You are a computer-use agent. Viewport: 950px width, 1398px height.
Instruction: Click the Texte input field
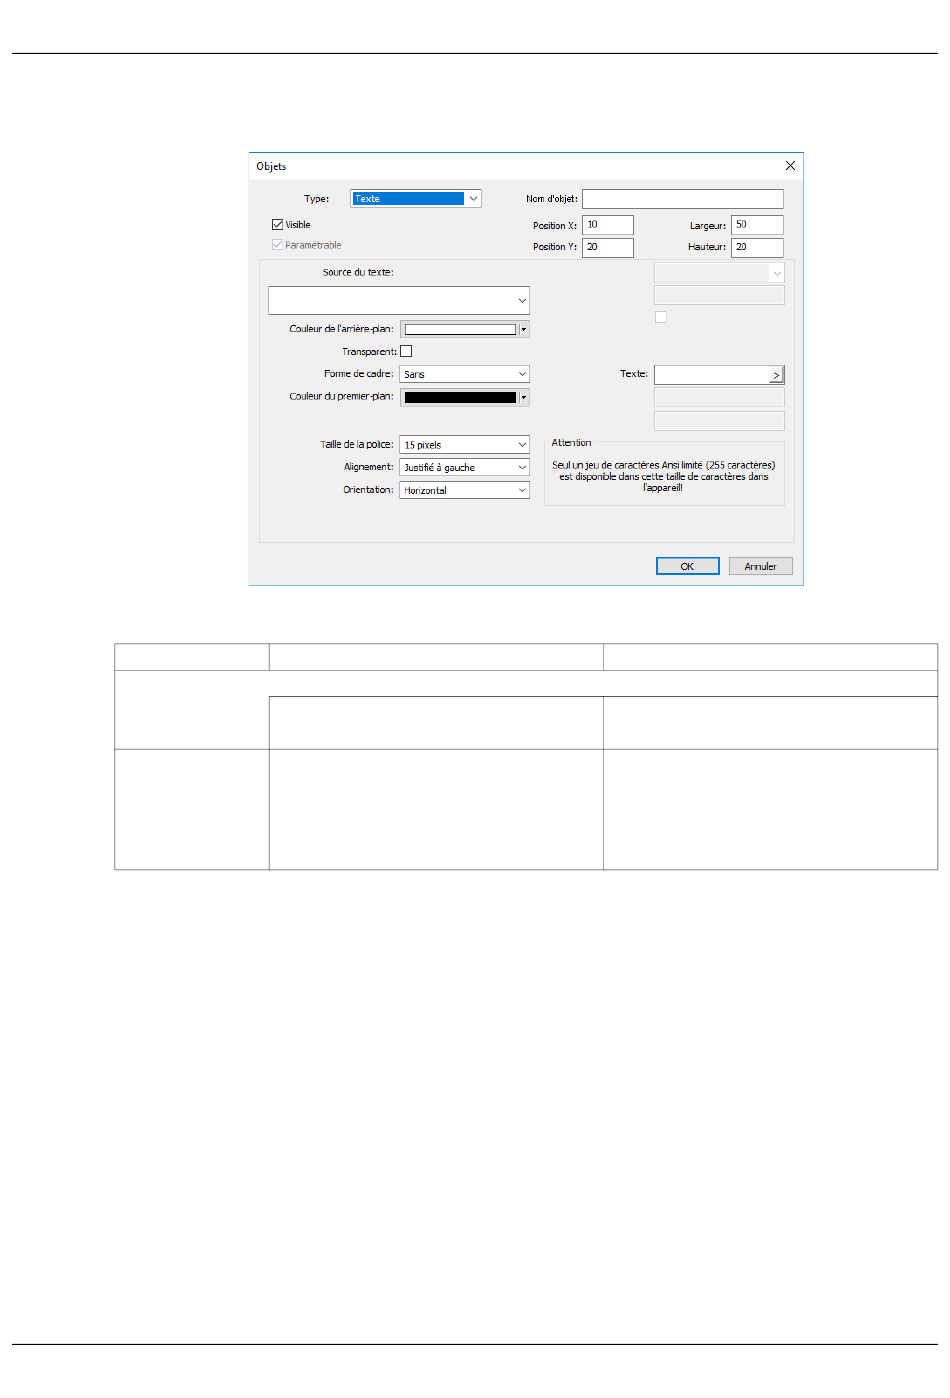[711, 374]
